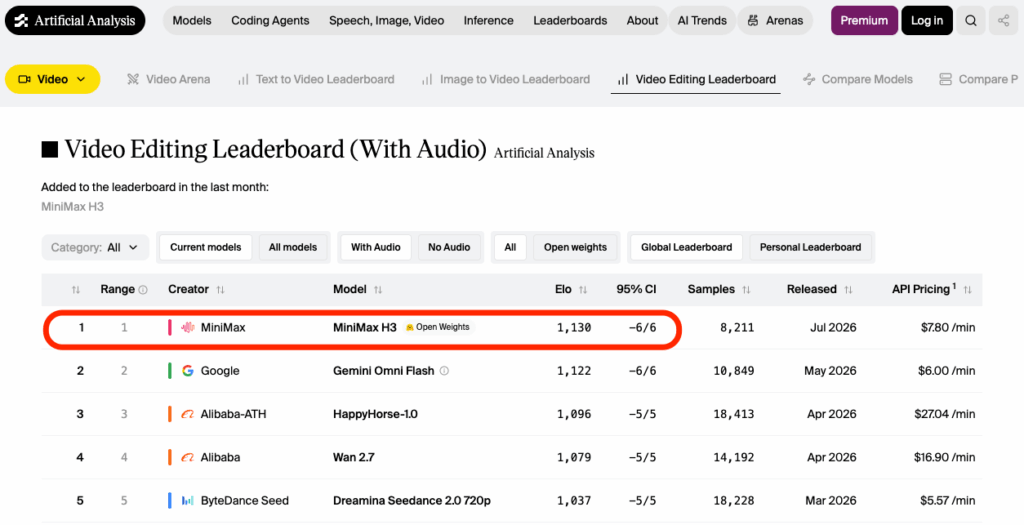The width and height of the screenshot is (1024, 525).
Task: Sort table by Samples column arrows
Action: pos(746,289)
